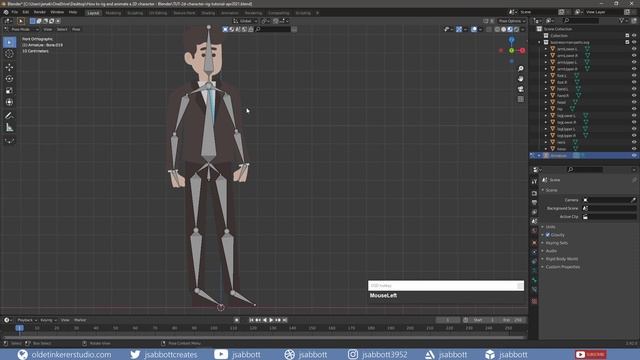This screenshot has height=360, width=640.
Task: Click the pan hand viewport icon
Action: 520,79
